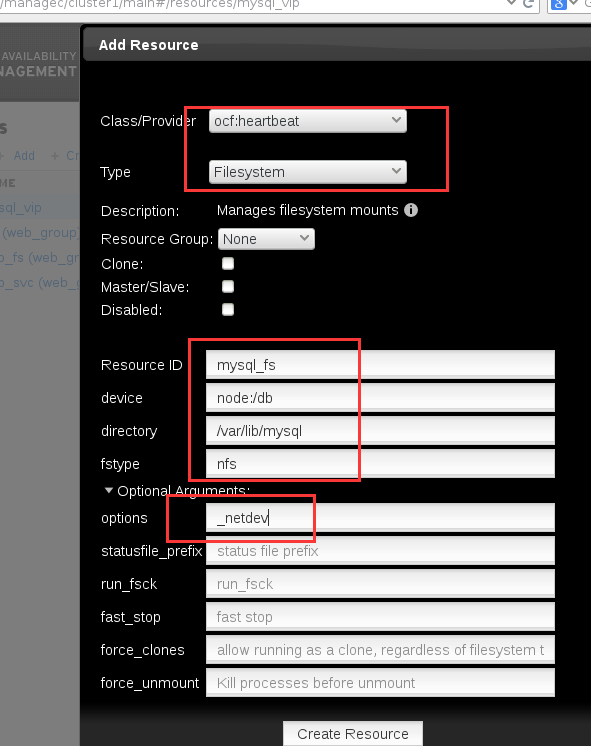Click the directory field /var/lib/mysql

coord(380,431)
